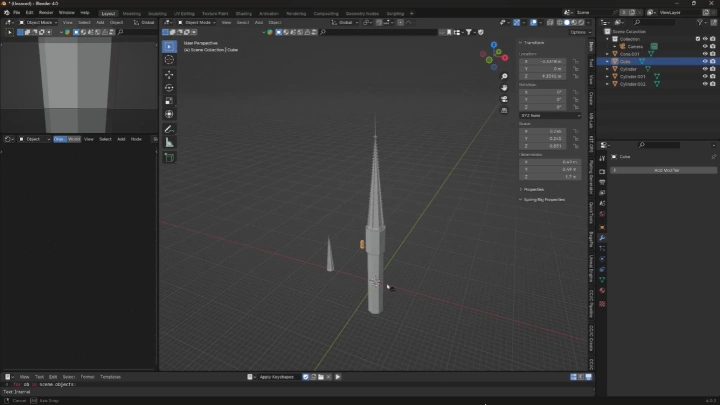Click the viewport pan hand icon
This screenshot has width=720, height=405.
tap(504, 88)
